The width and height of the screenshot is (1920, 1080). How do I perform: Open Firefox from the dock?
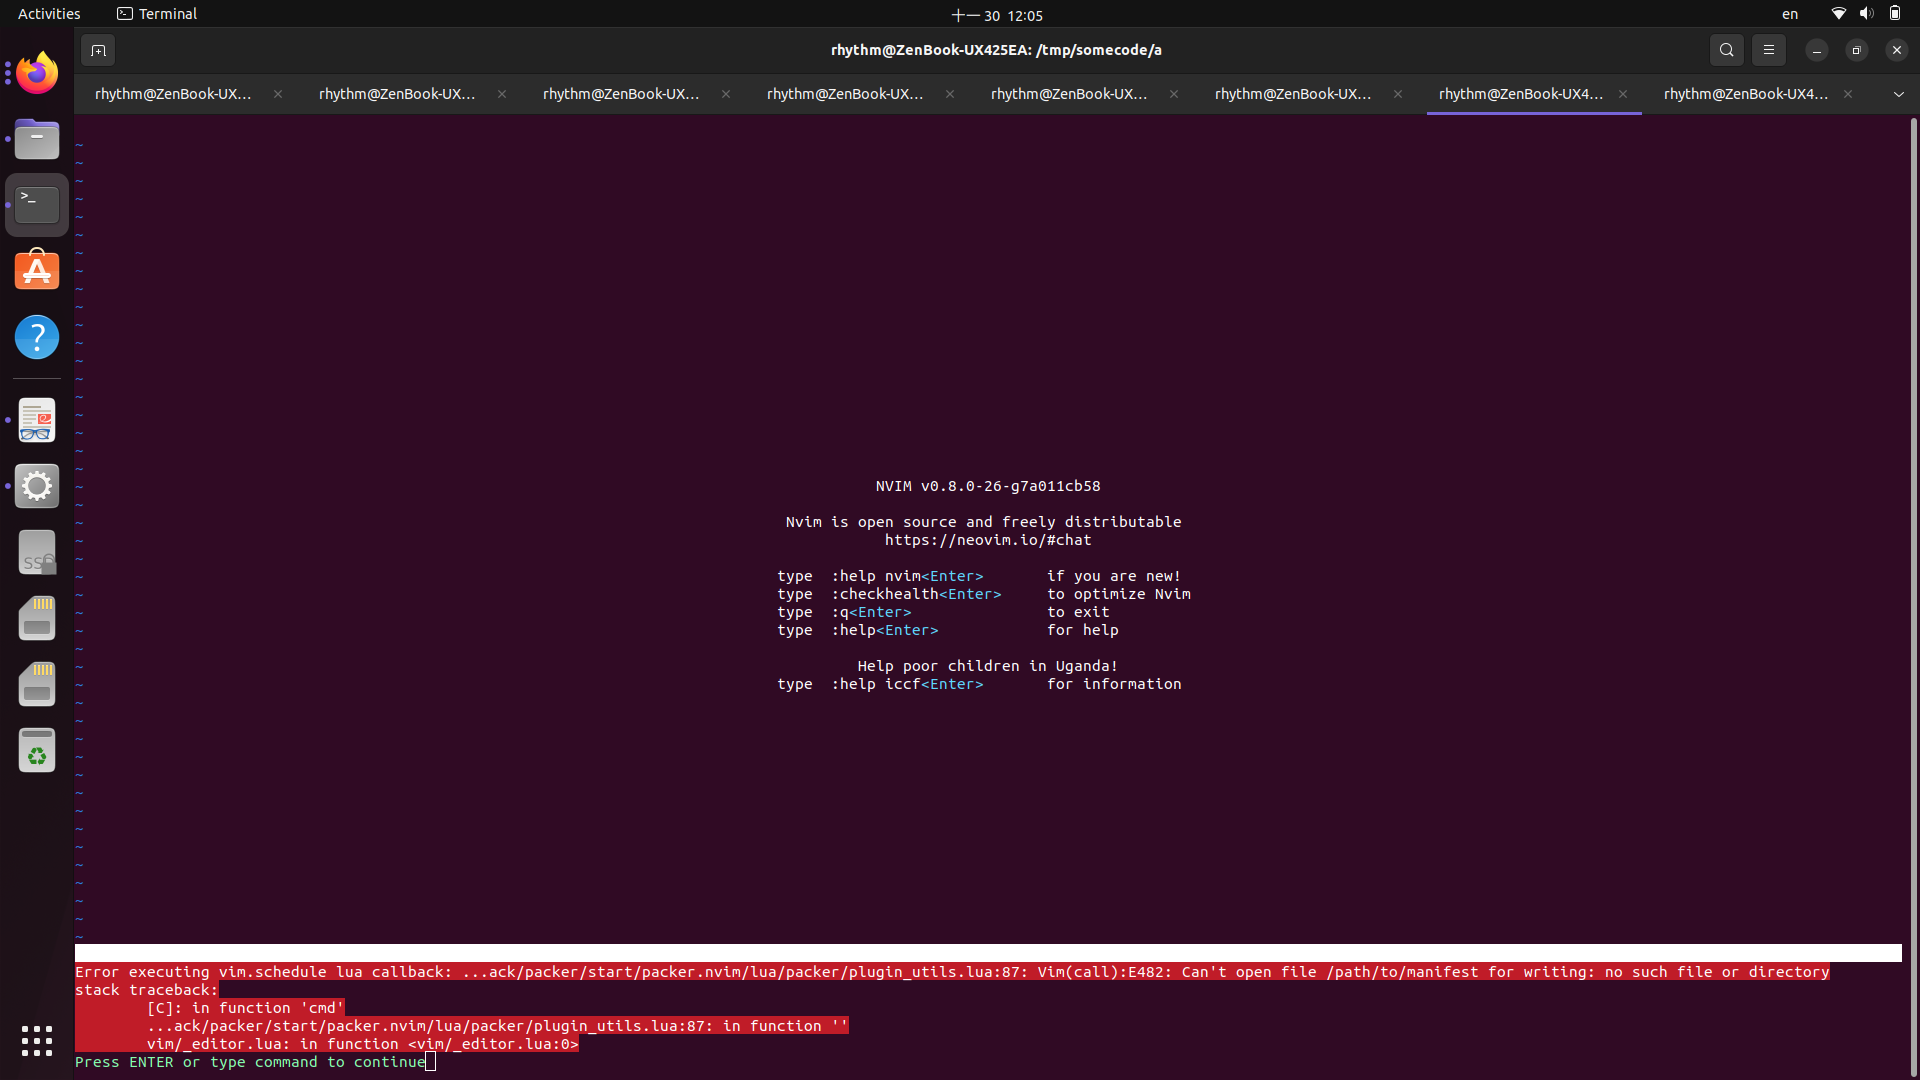(x=36, y=72)
